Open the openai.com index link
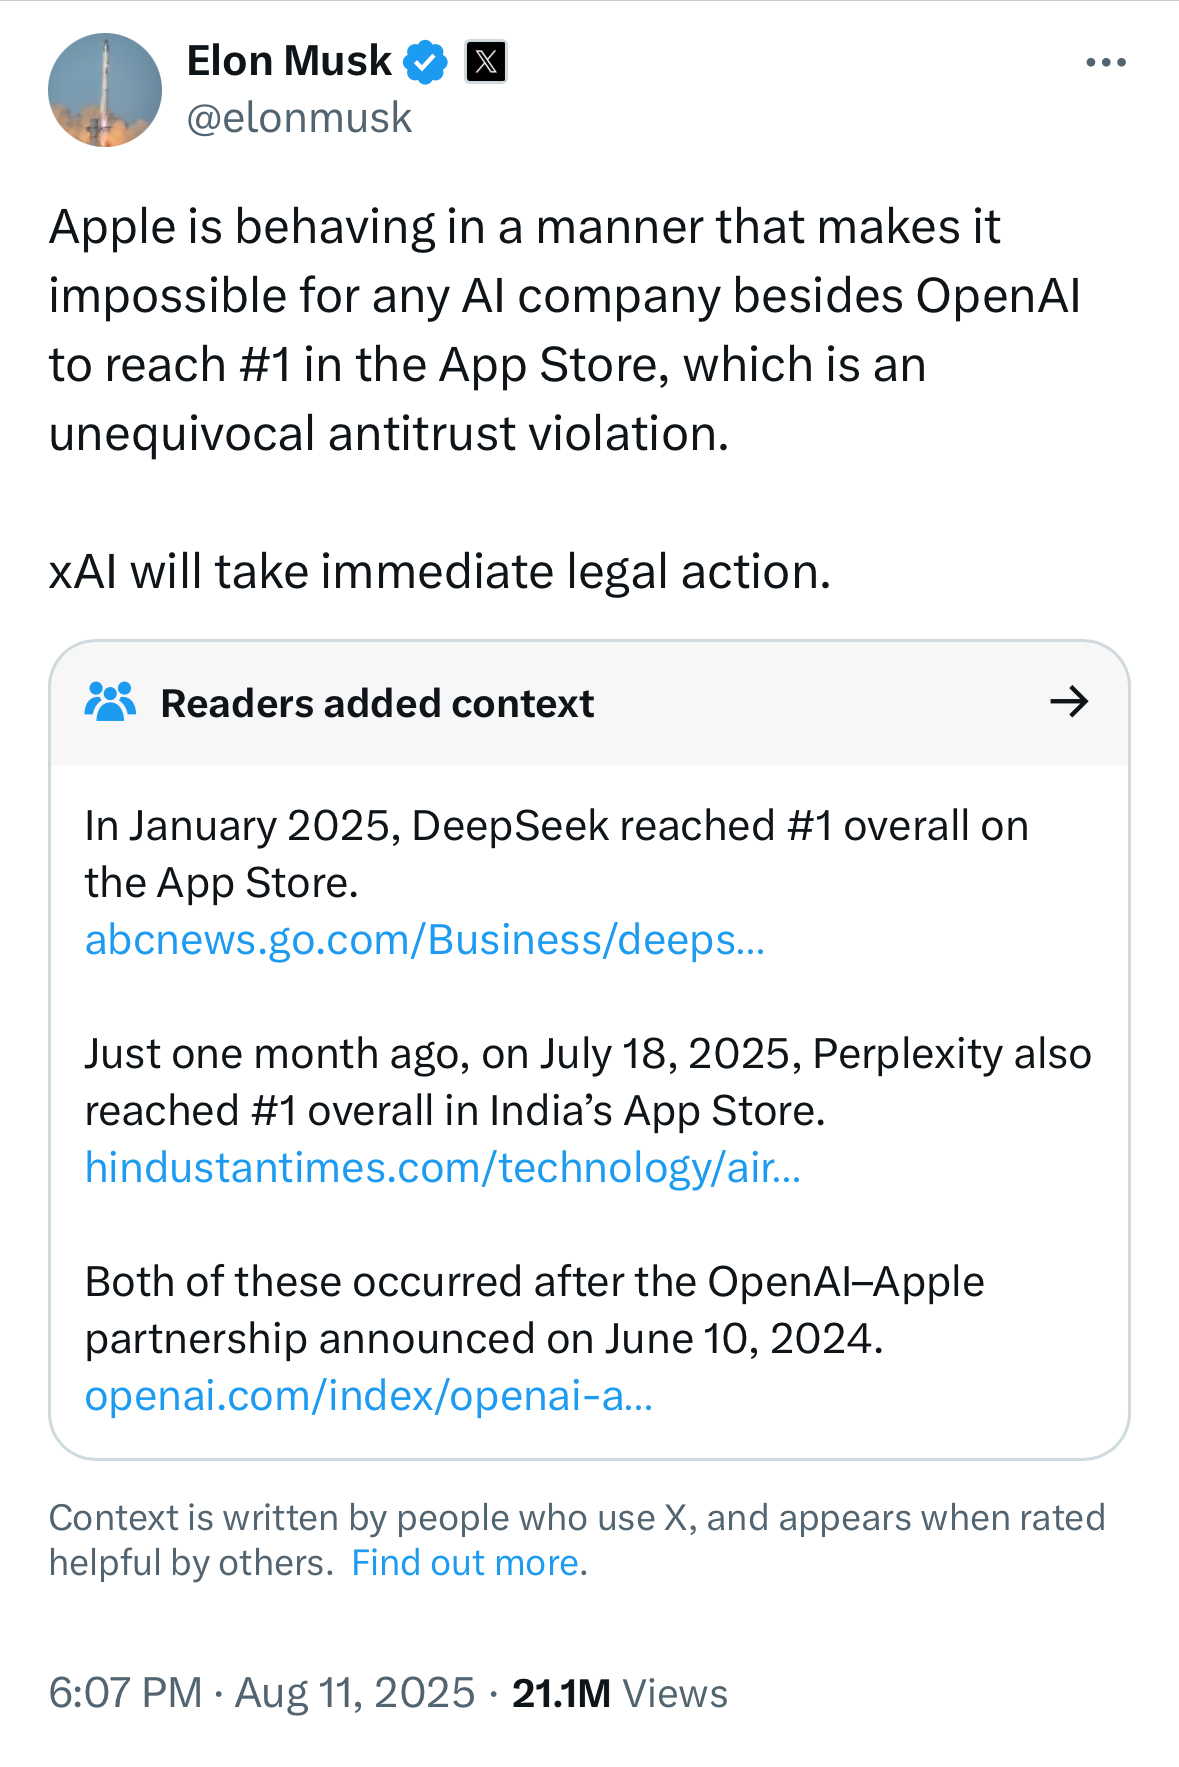Viewport: 1179px width, 1767px height. (369, 1395)
